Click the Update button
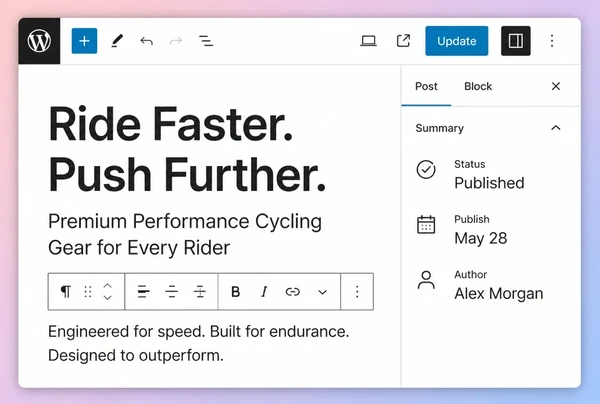The height and width of the screenshot is (404, 600). [457, 41]
